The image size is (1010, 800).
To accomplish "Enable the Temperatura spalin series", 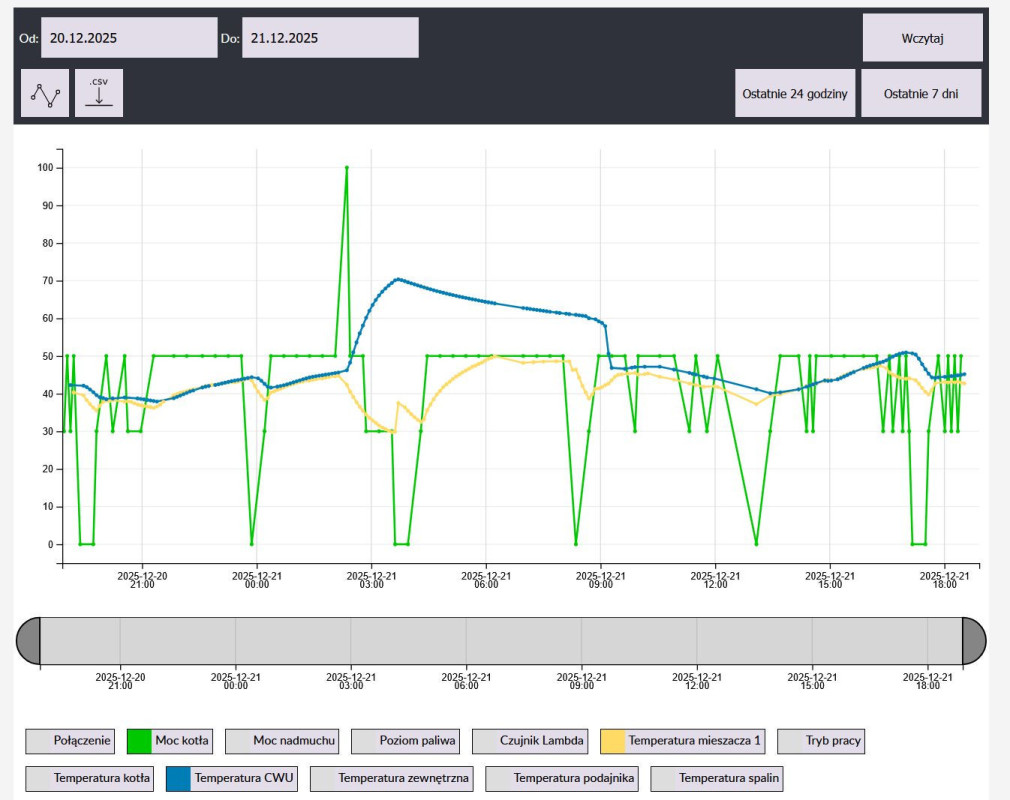I will click(x=717, y=778).
